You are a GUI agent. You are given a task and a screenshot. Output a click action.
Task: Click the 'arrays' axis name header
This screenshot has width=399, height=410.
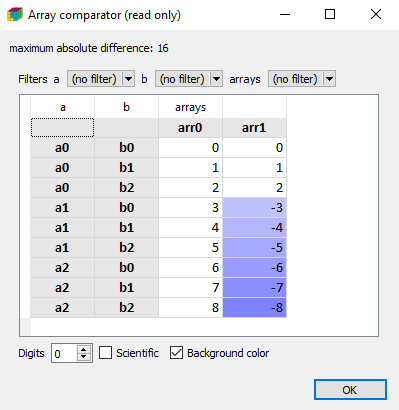pyautogui.click(x=190, y=107)
